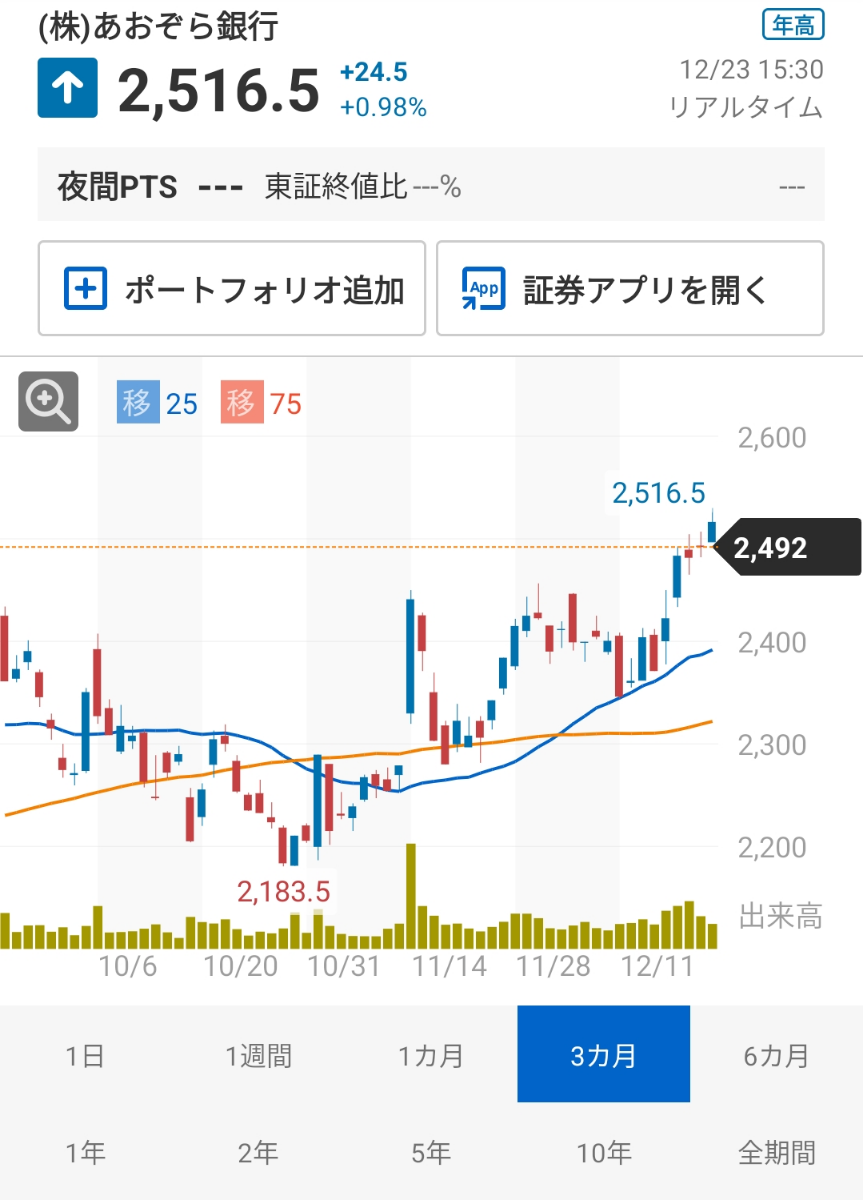
Task: Open 証券アプリを開く button
Action: [x=629, y=289]
